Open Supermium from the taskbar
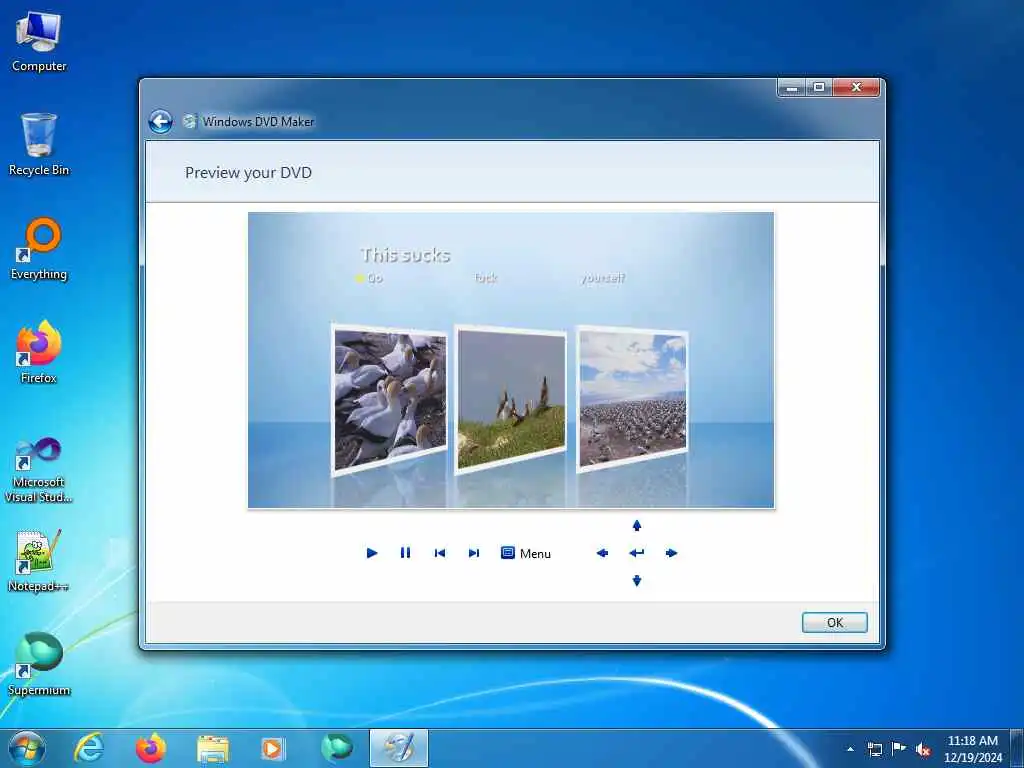 [x=336, y=748]
